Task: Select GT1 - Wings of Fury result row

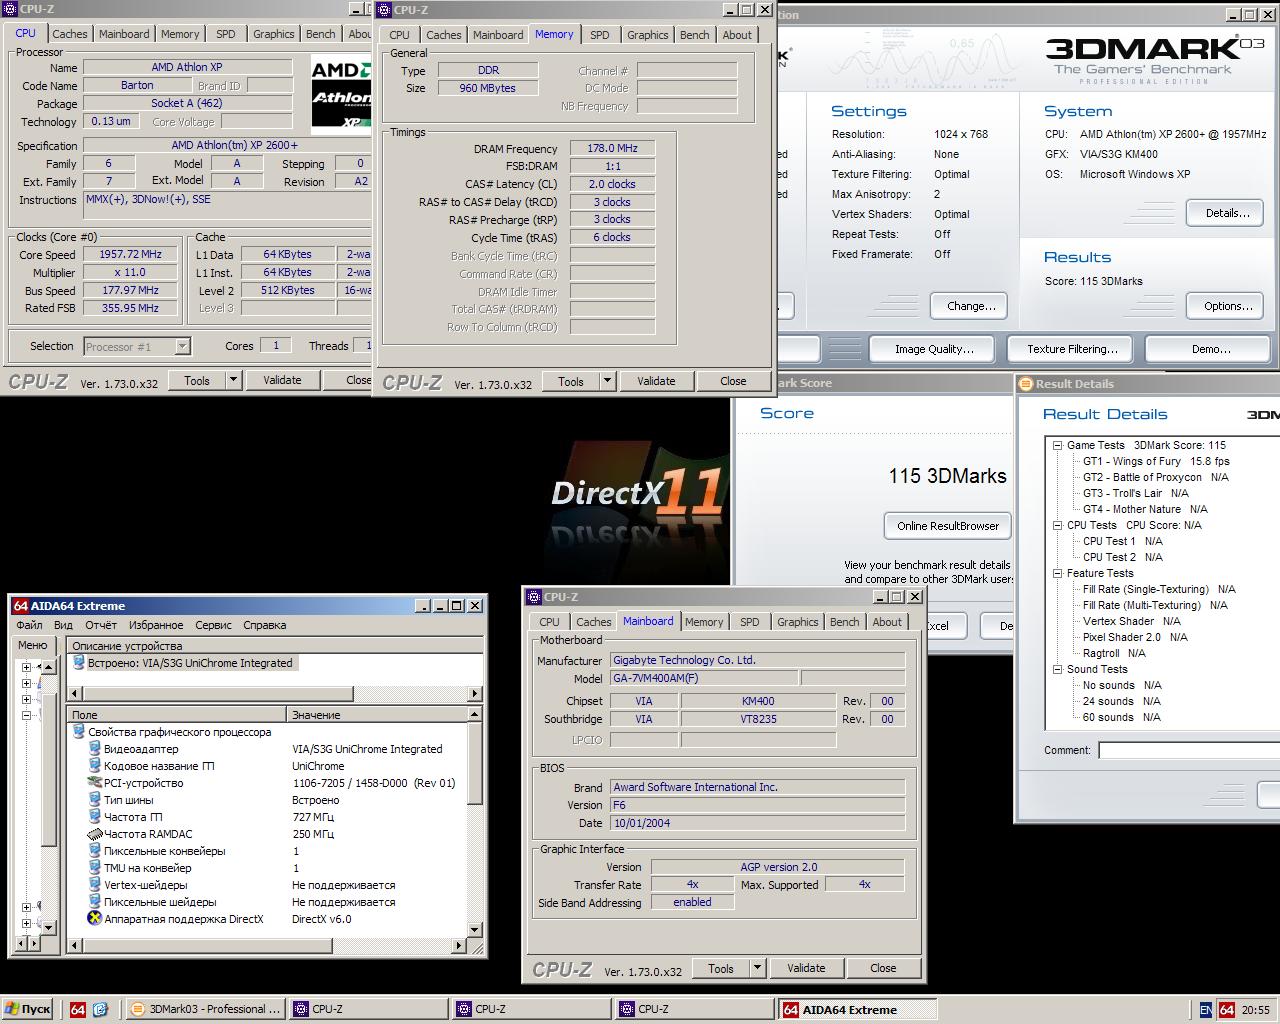Action: [1156, 462]
